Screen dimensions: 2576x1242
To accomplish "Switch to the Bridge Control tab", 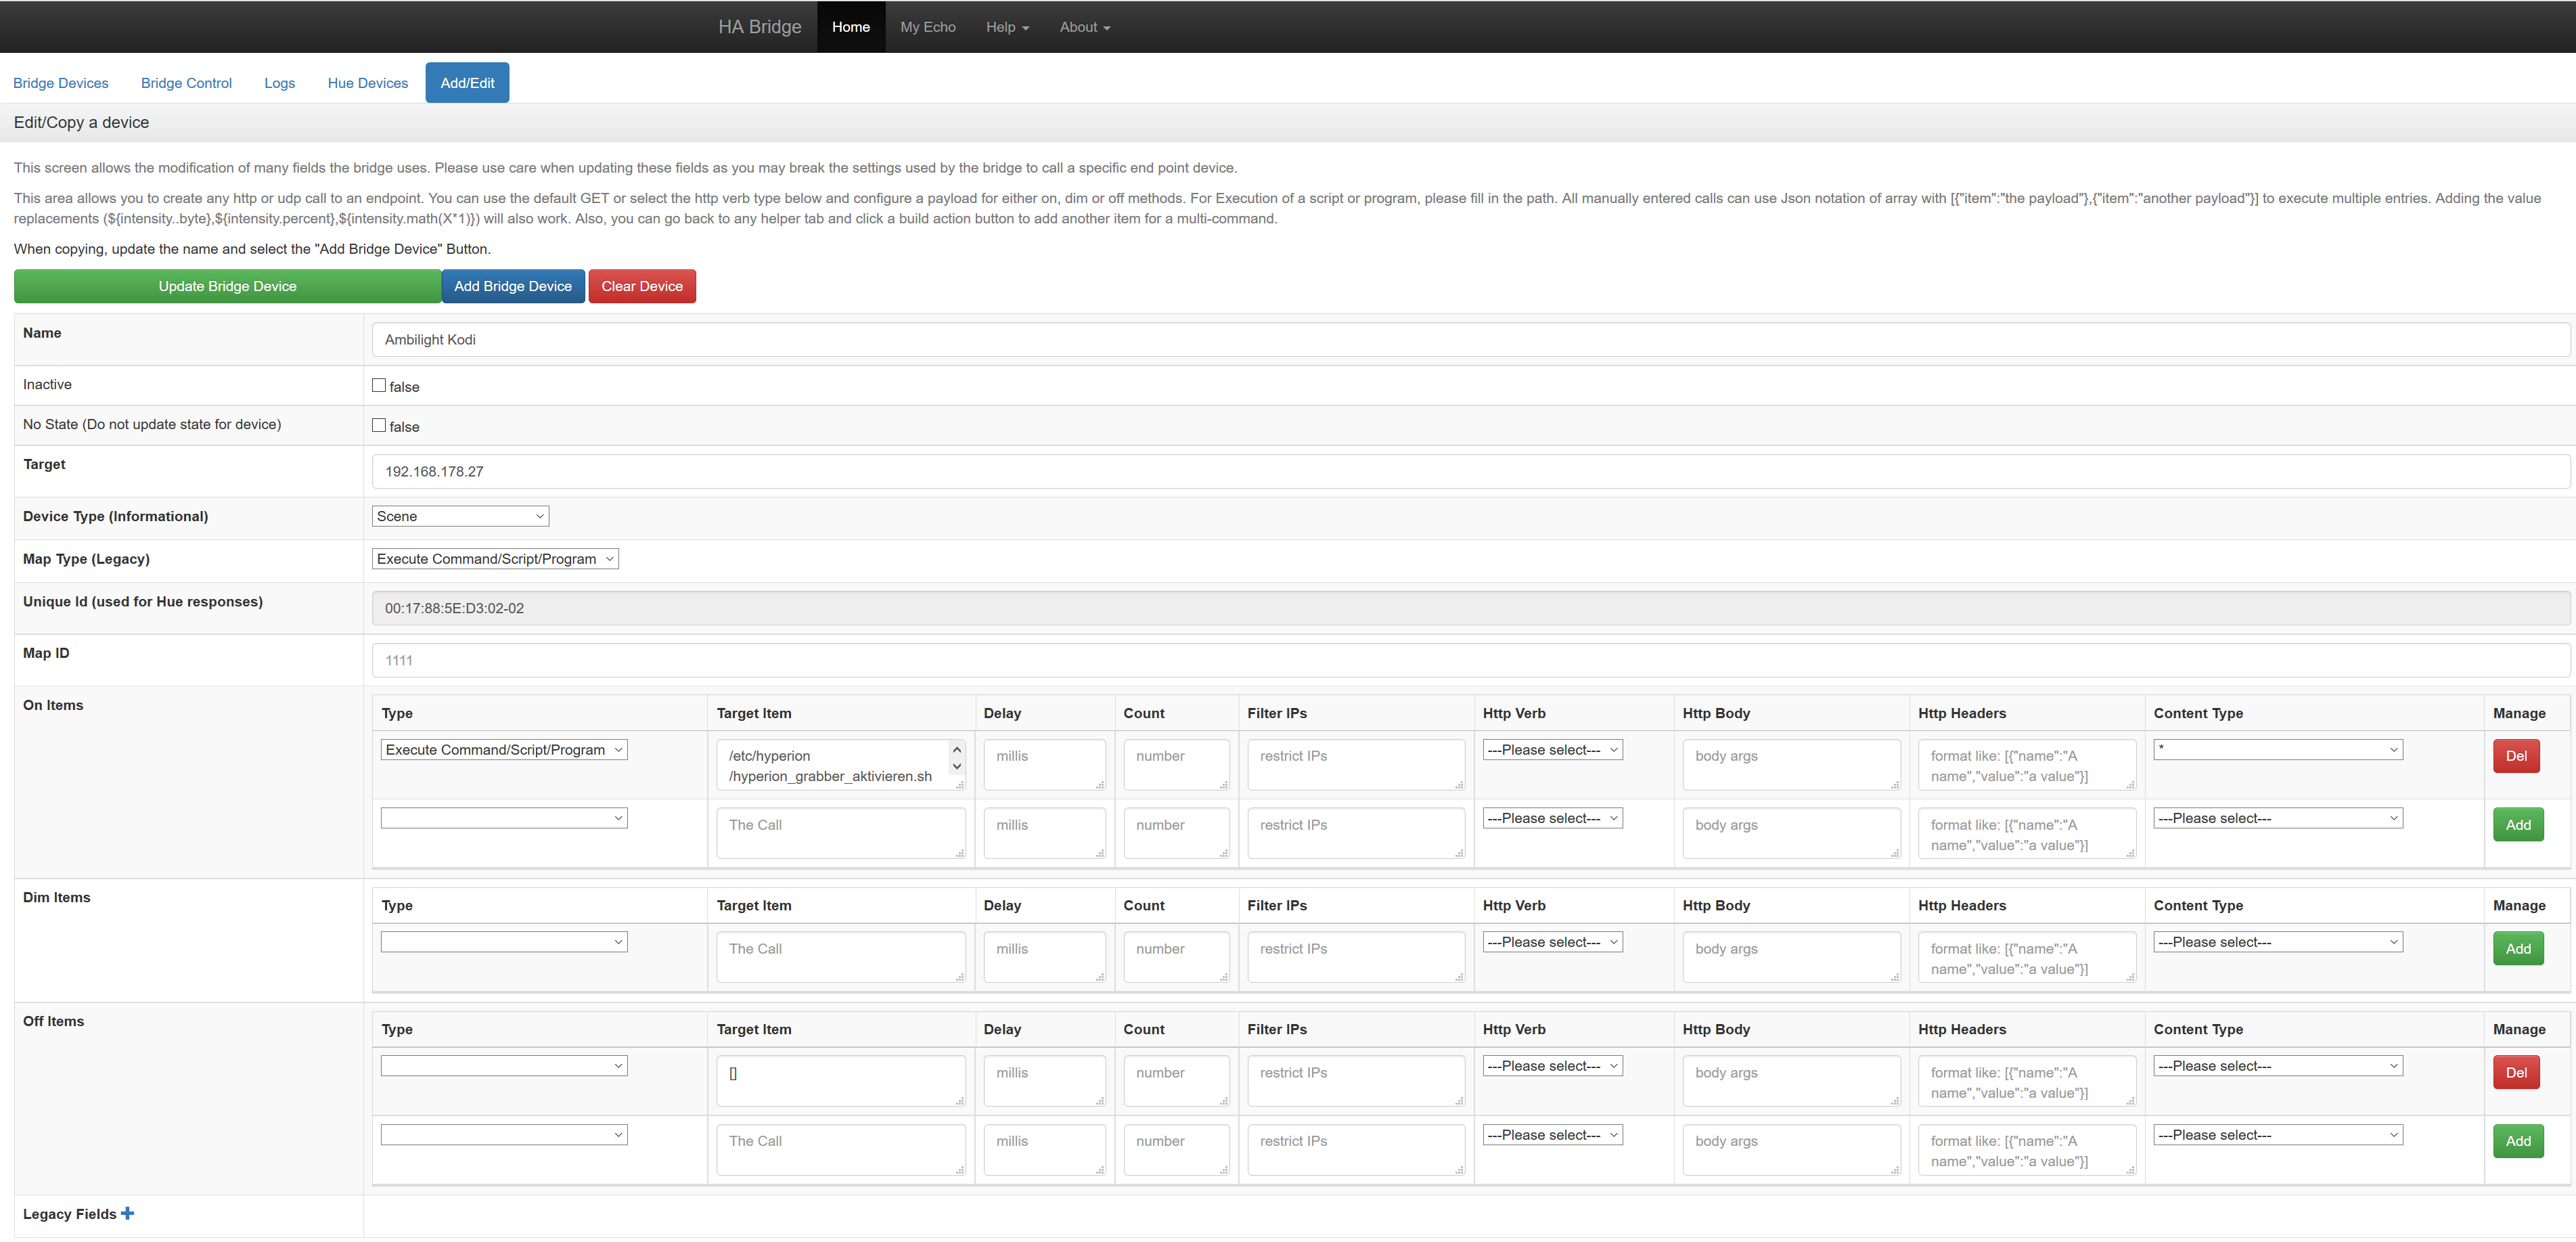I will pos(186,83).
